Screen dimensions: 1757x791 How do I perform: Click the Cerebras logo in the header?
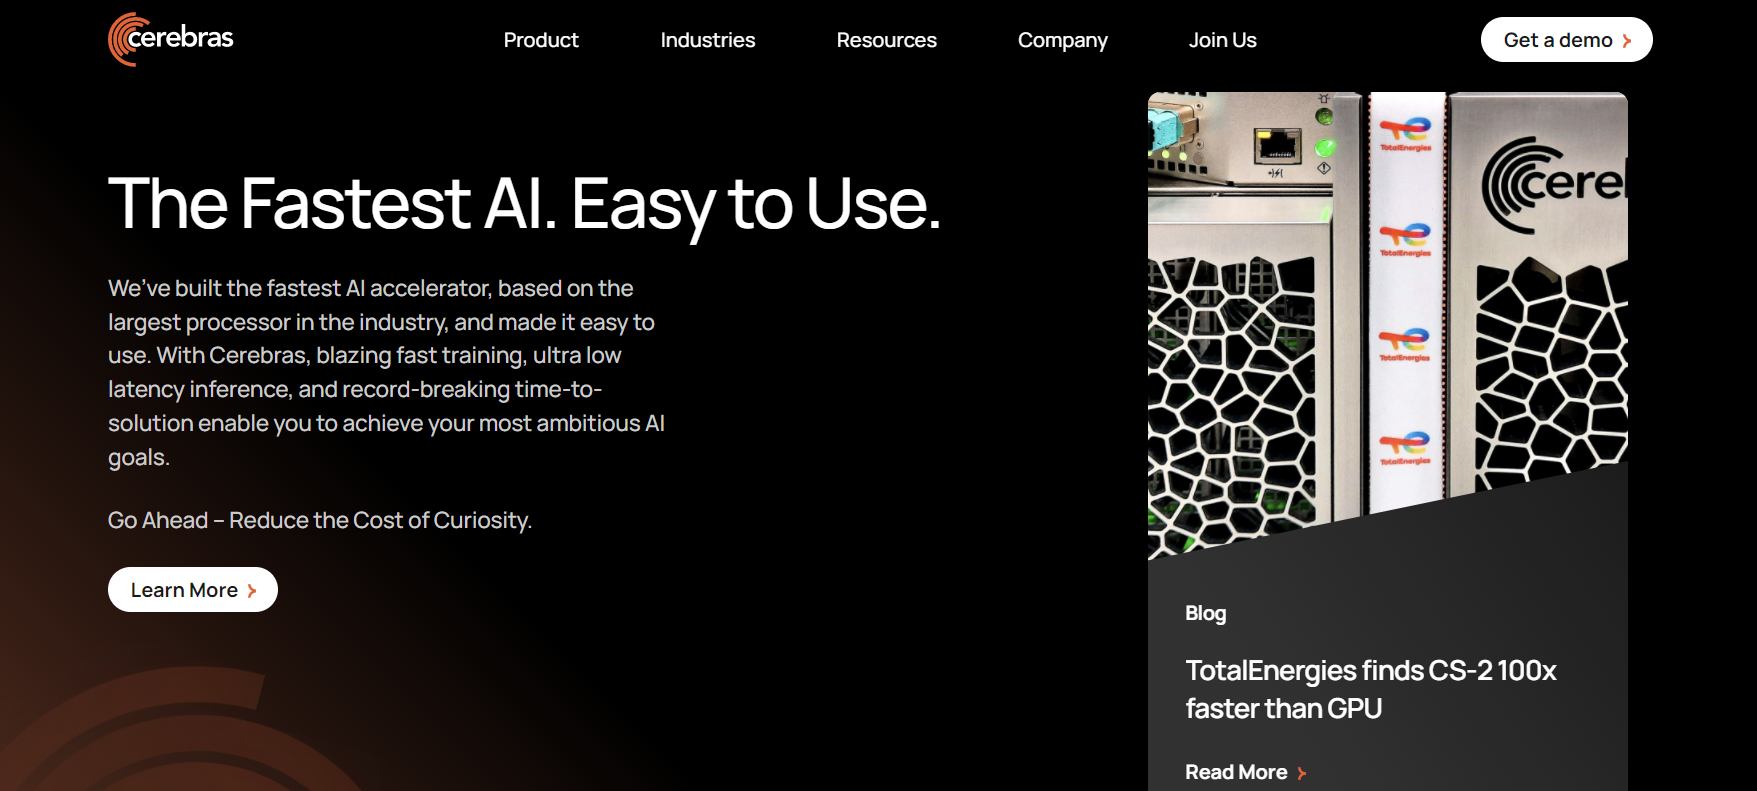coord(171,39)
